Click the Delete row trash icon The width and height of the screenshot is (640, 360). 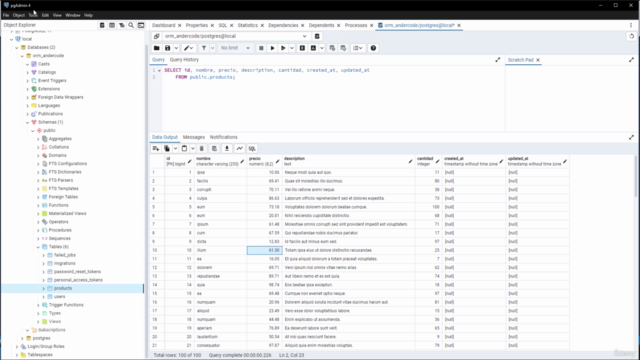tap(202, 149)
